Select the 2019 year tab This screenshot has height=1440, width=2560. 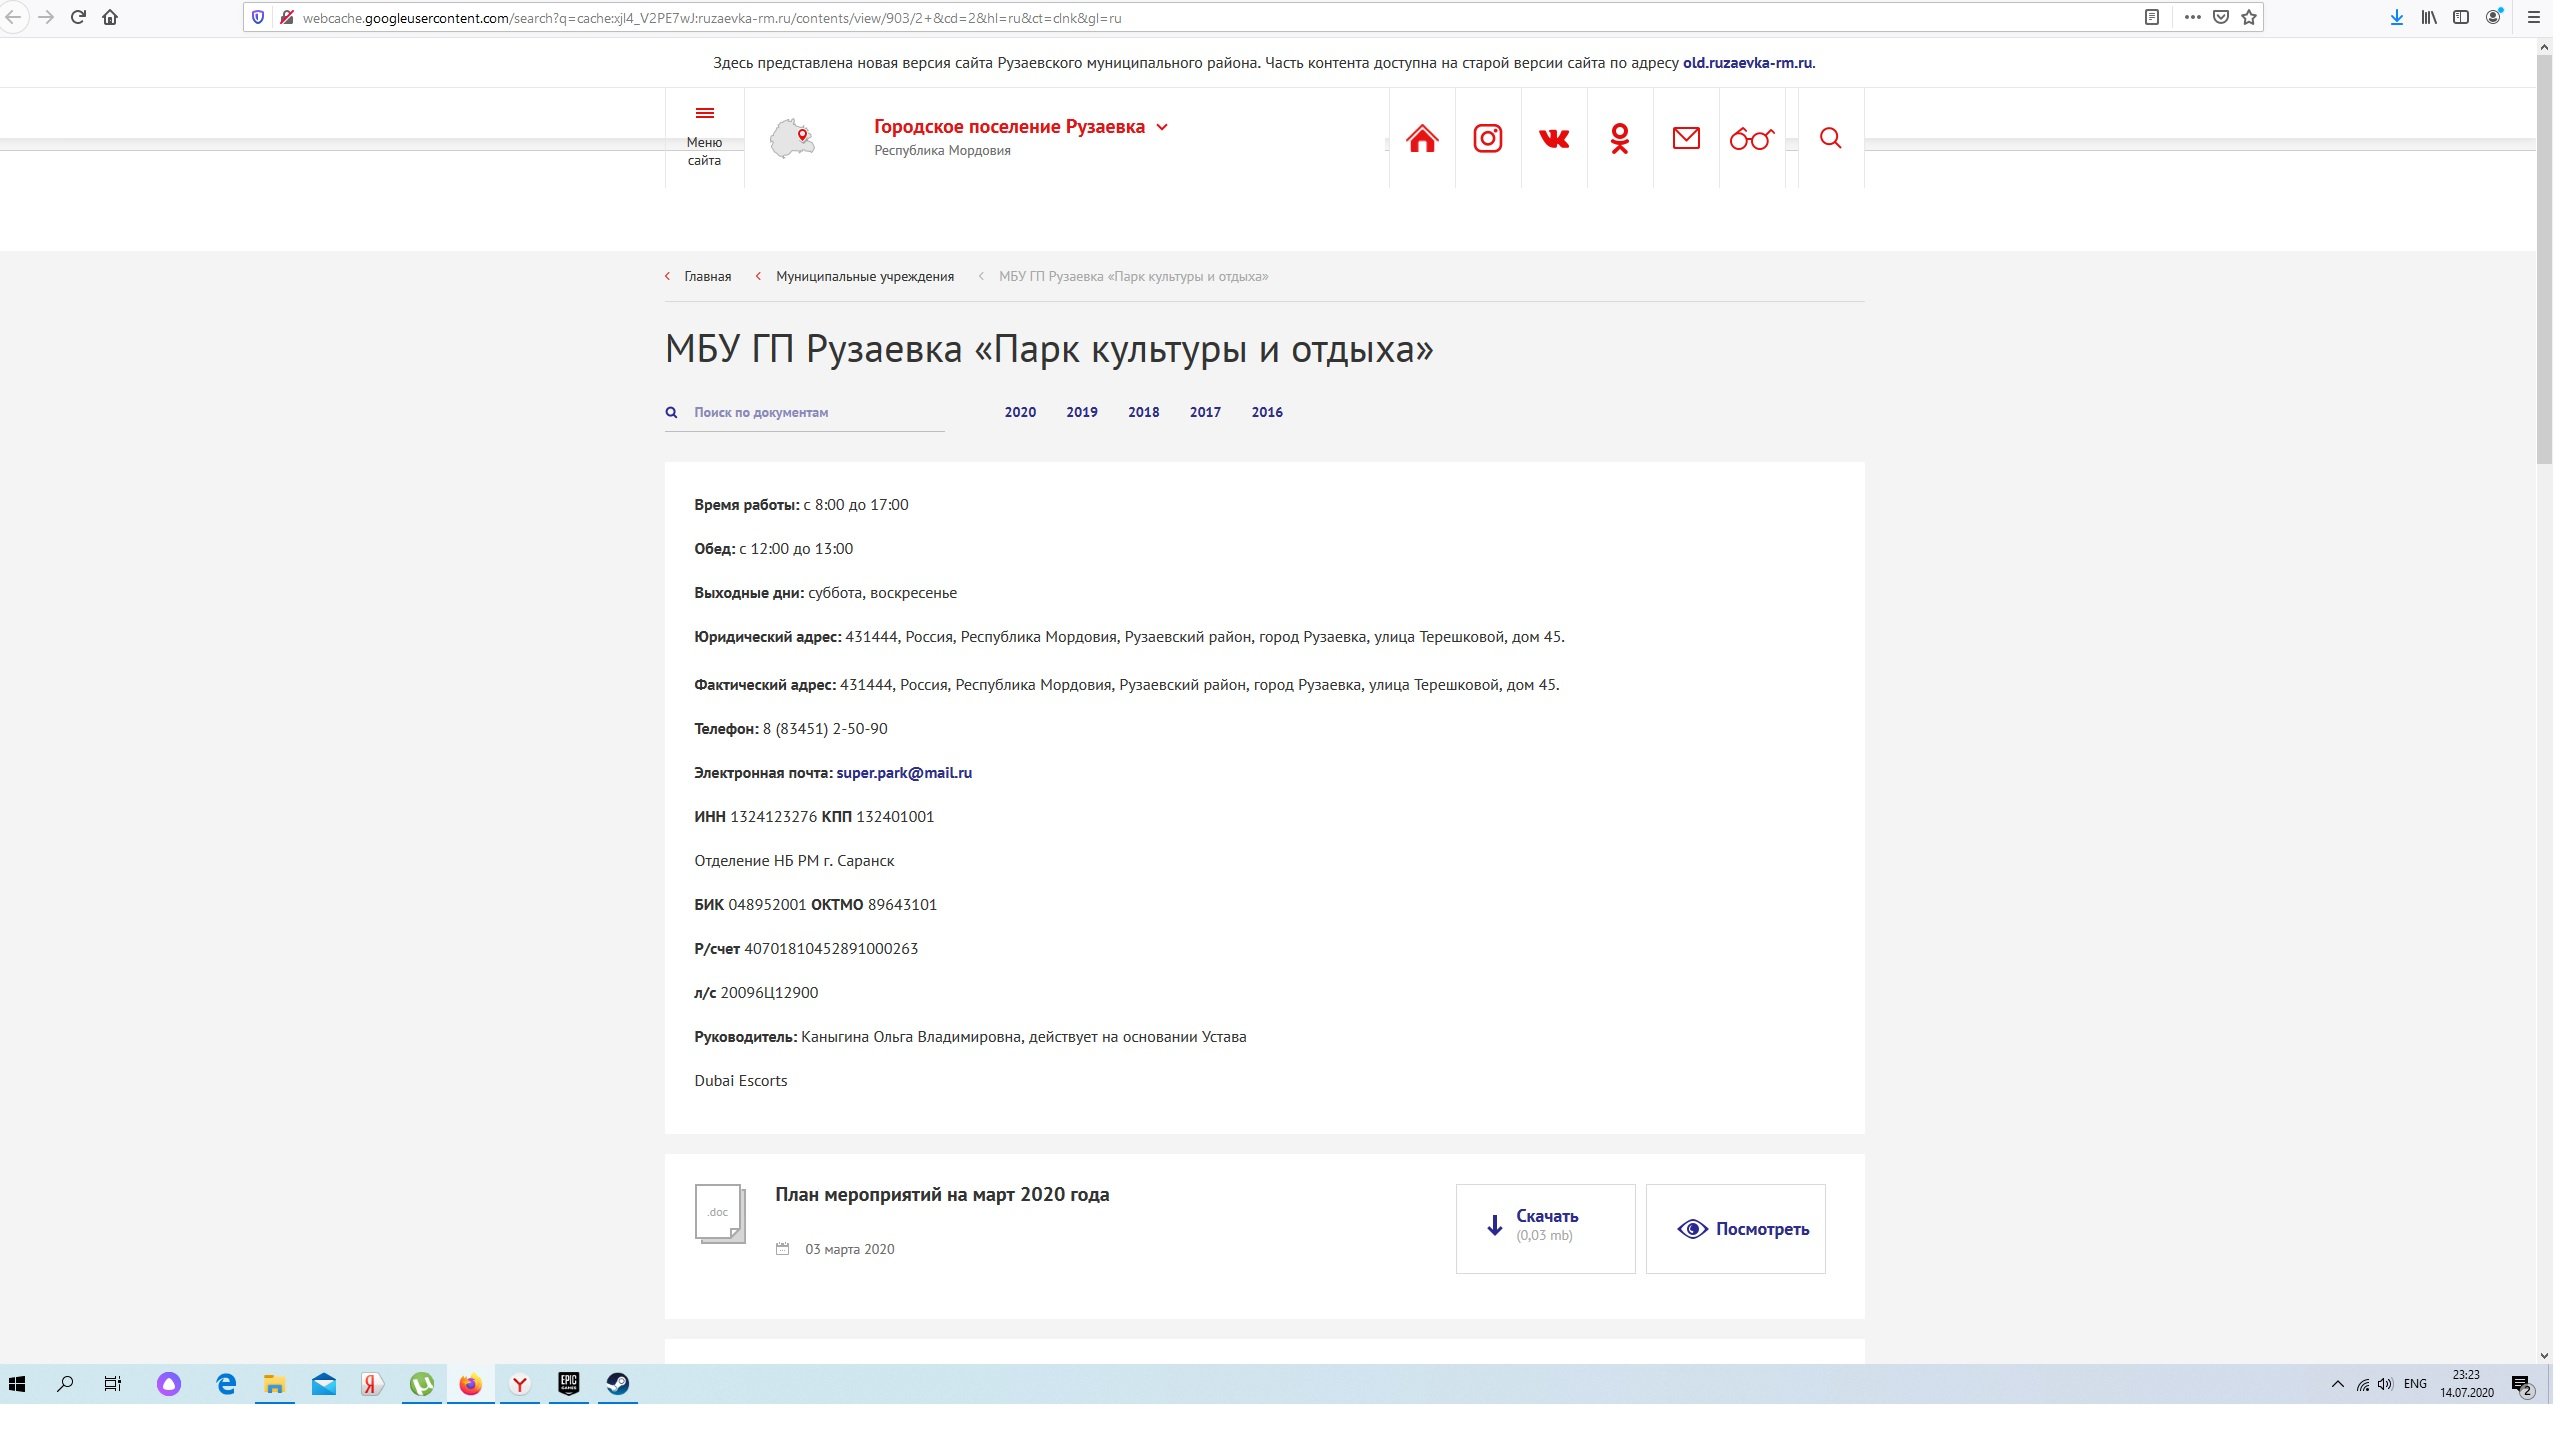(1082, 412)
